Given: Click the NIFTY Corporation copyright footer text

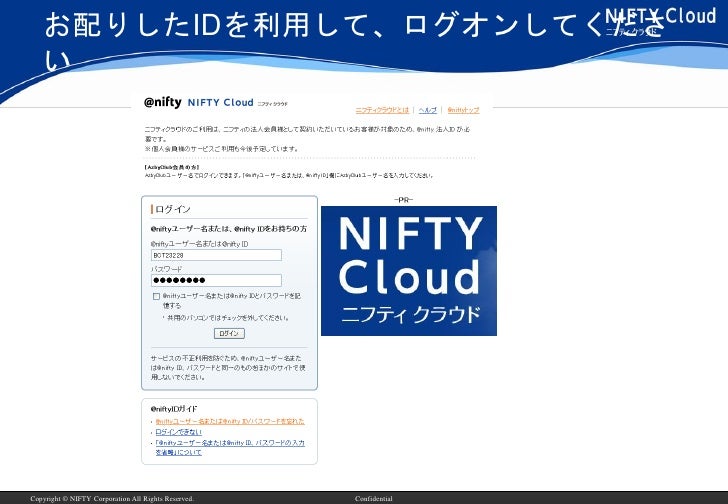Looking at the screenshot, I should tap(111, 499).
